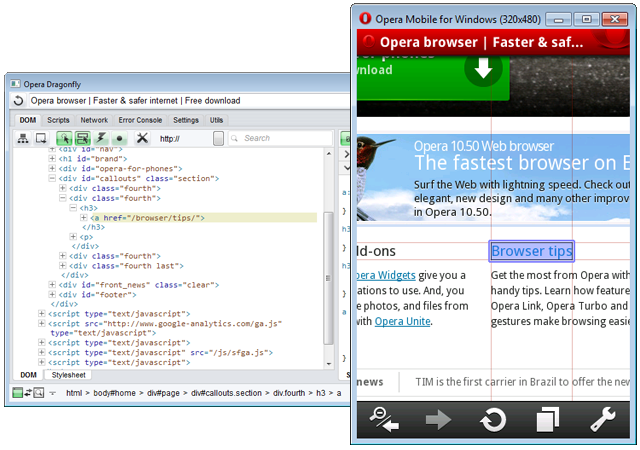Open the Settings tab in Dragonfly
The image size is (640, 450).
coord(186,120)
